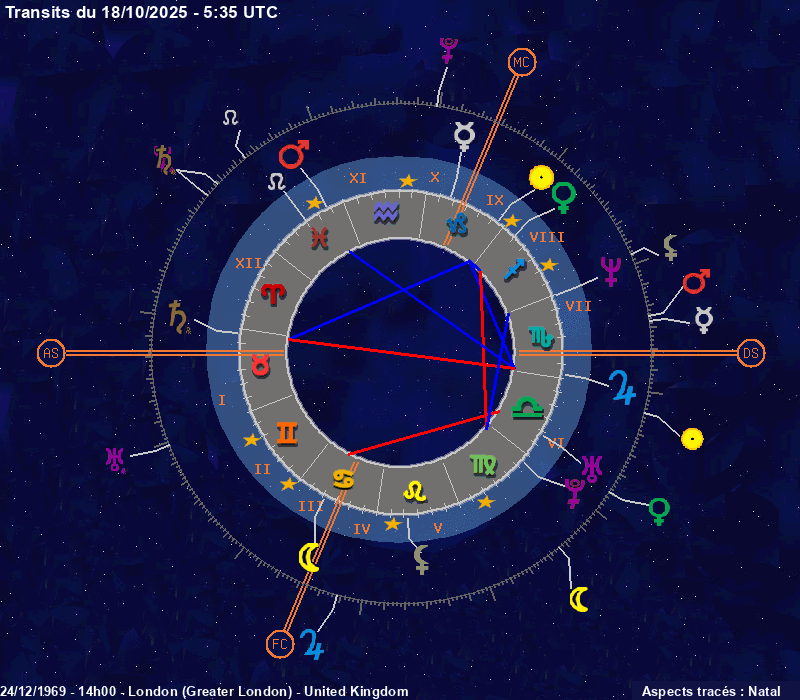
Task: Click the orange Gemini zodiac sign
Action: (287, 432)
